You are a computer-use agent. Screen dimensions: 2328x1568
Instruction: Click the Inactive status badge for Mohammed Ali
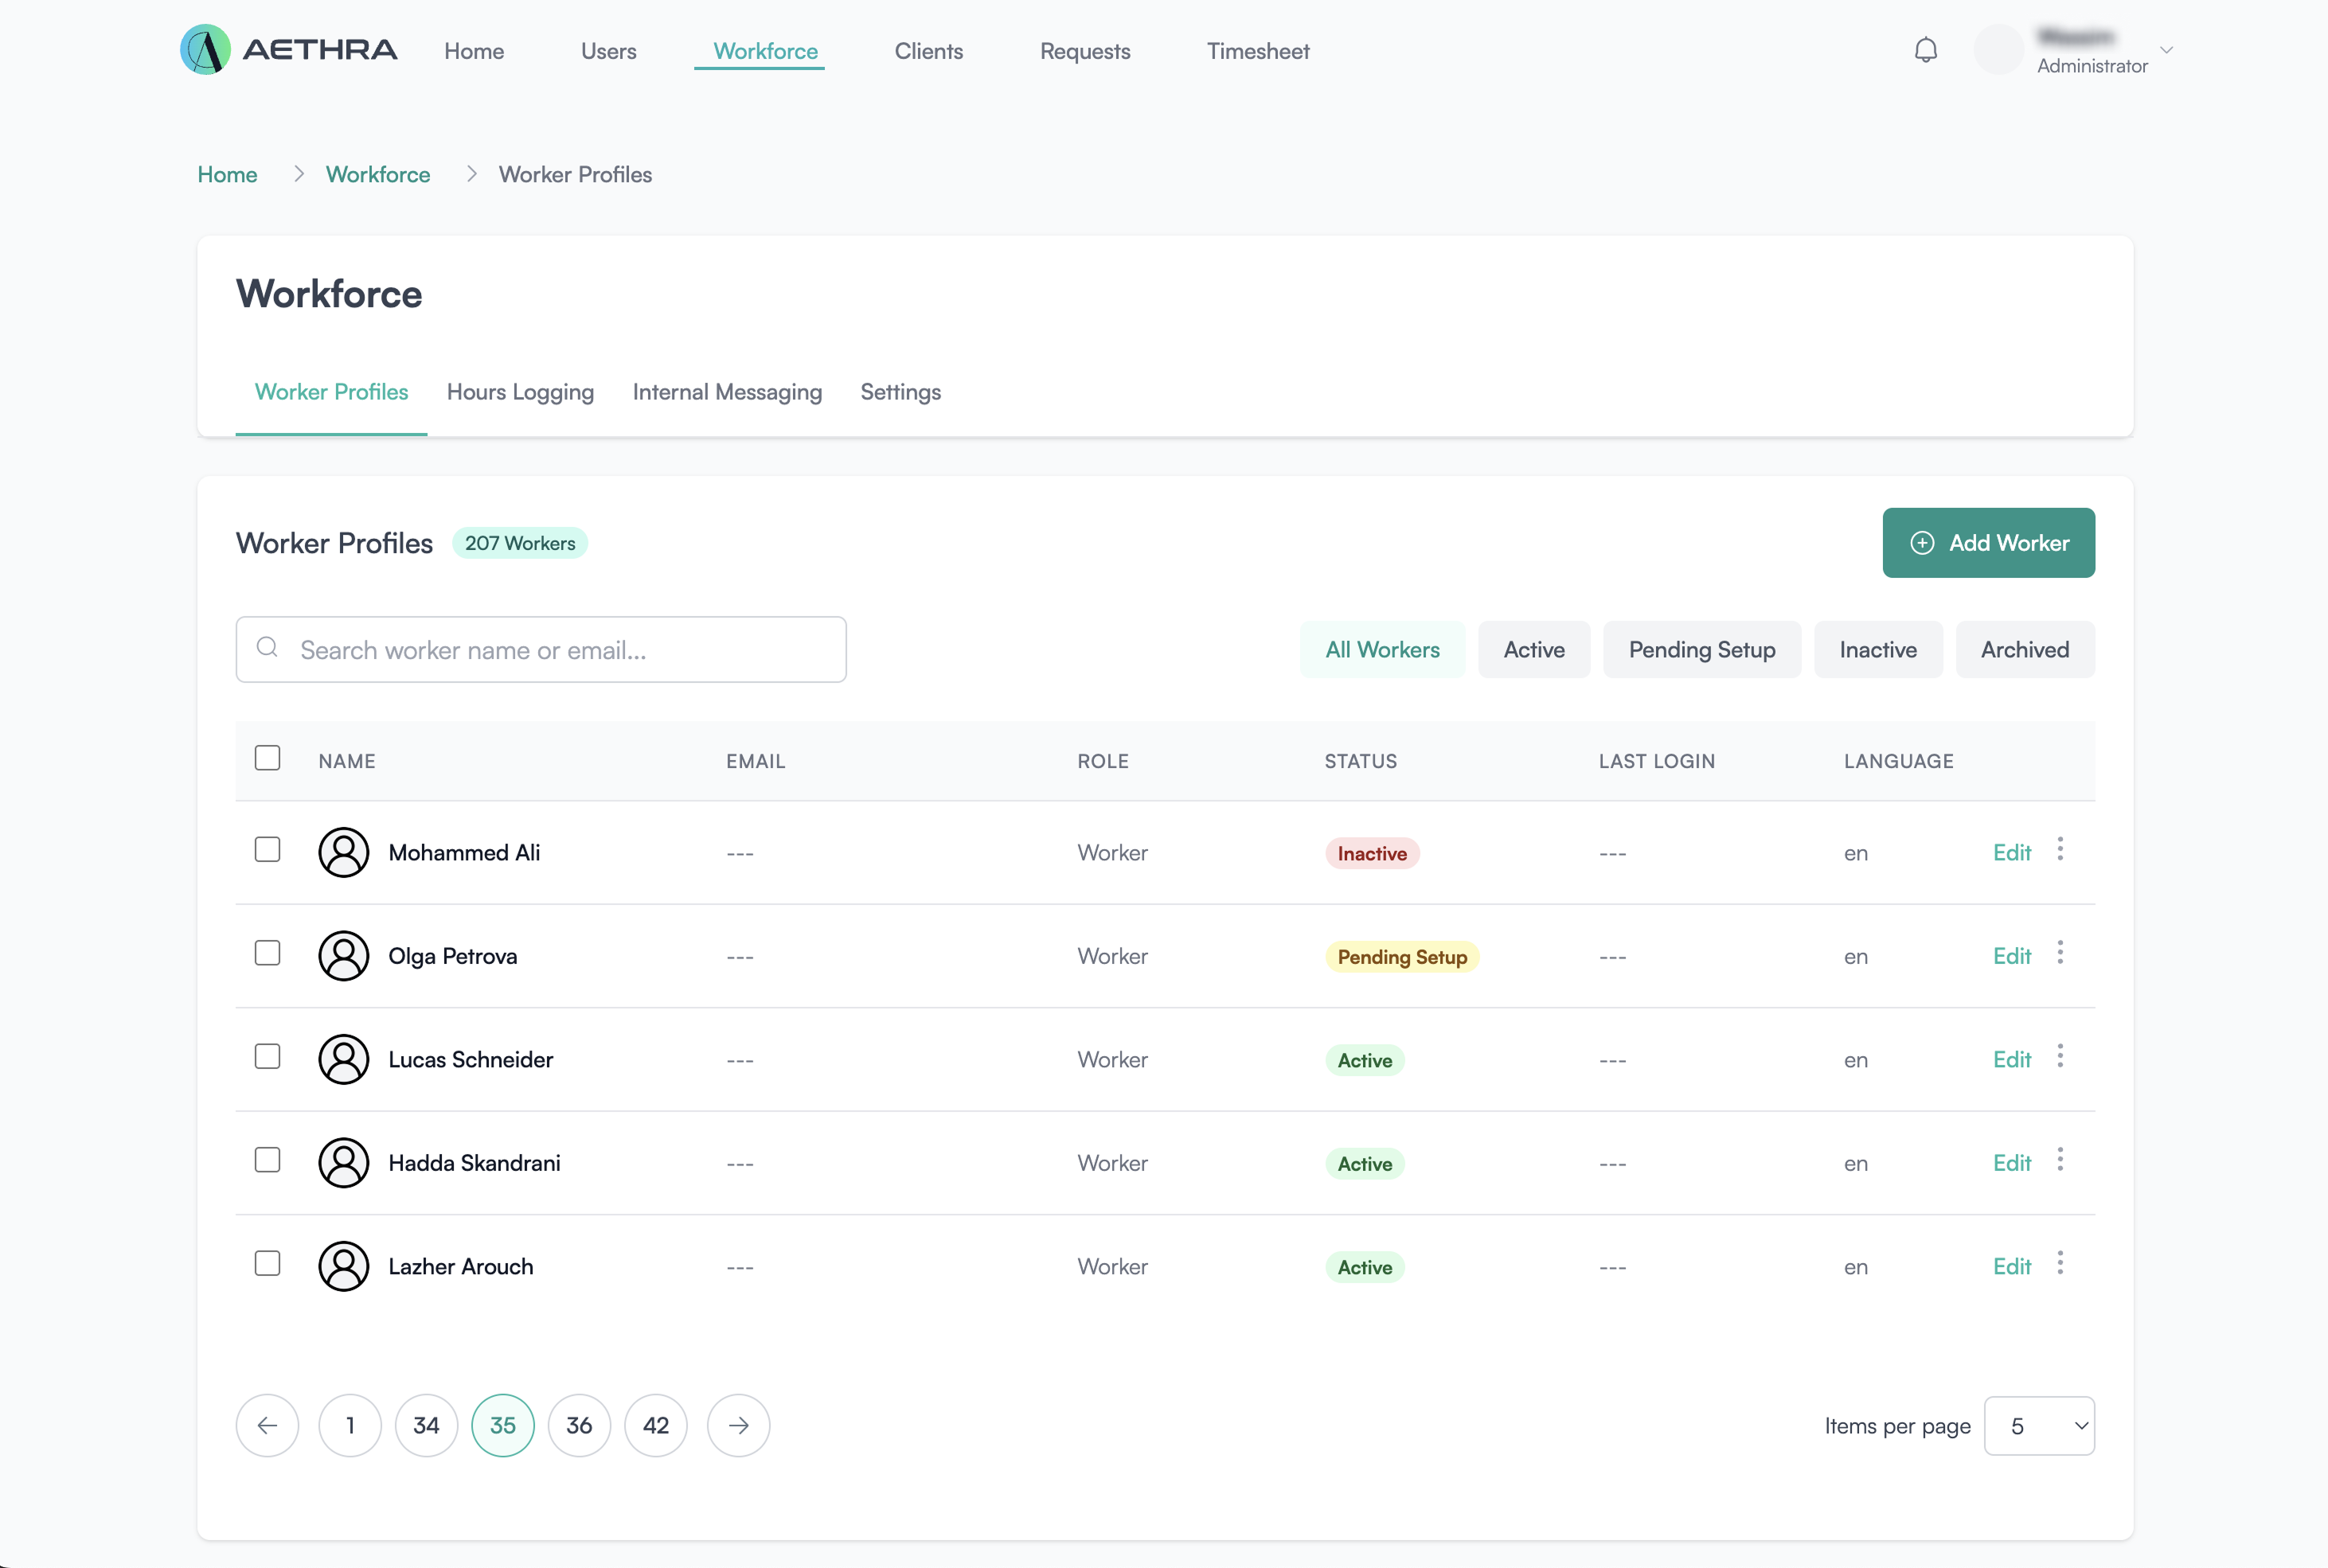(1372, 853)
